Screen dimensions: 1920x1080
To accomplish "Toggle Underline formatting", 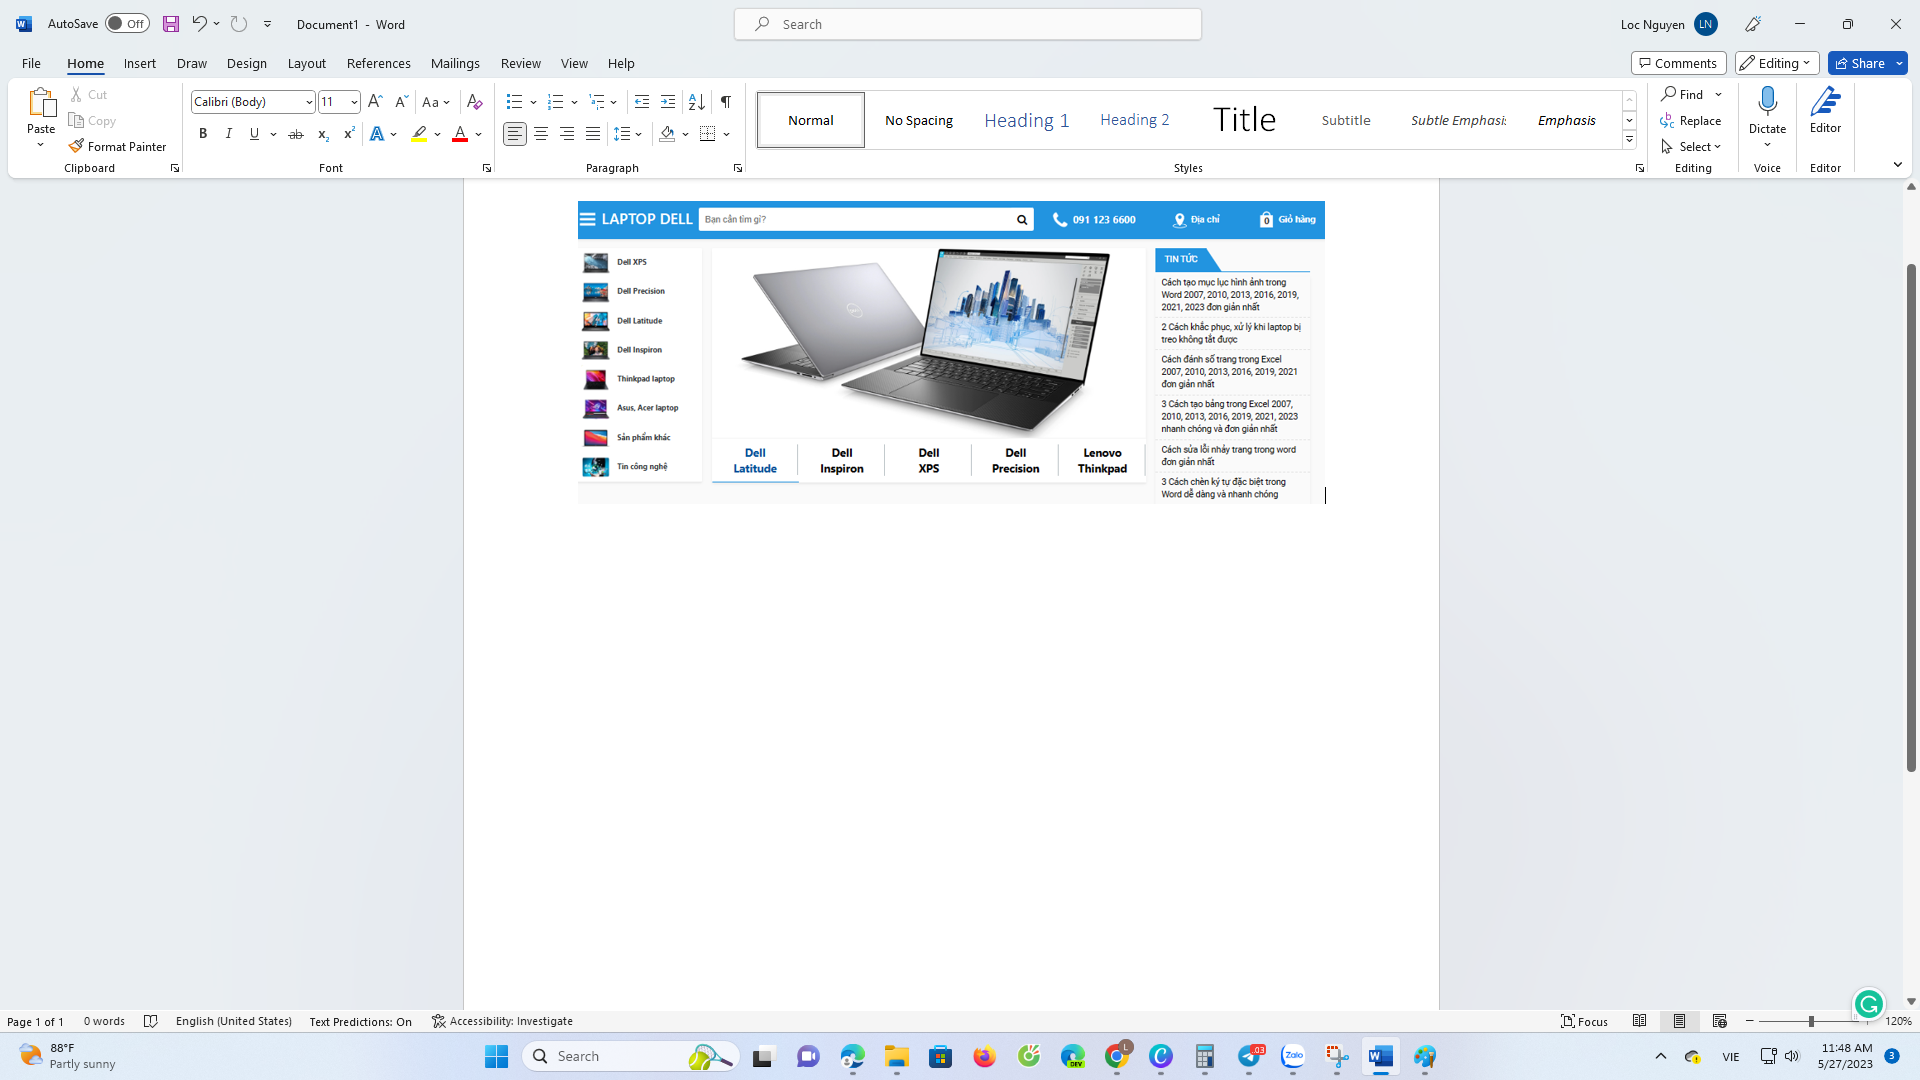I will point(255,134).
